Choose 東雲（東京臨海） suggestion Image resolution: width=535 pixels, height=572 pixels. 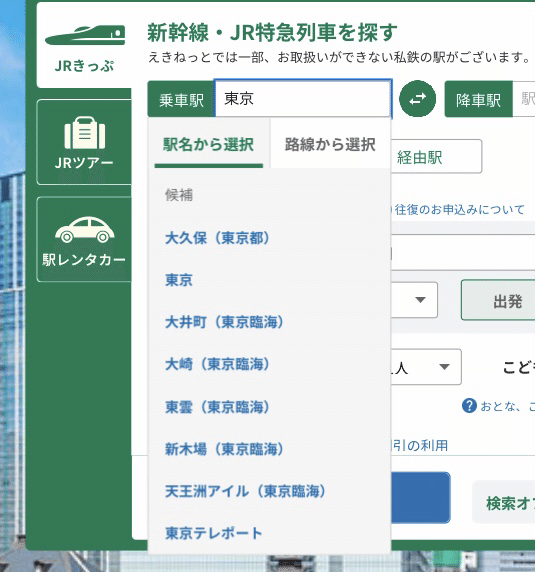[x=217, y=407]
